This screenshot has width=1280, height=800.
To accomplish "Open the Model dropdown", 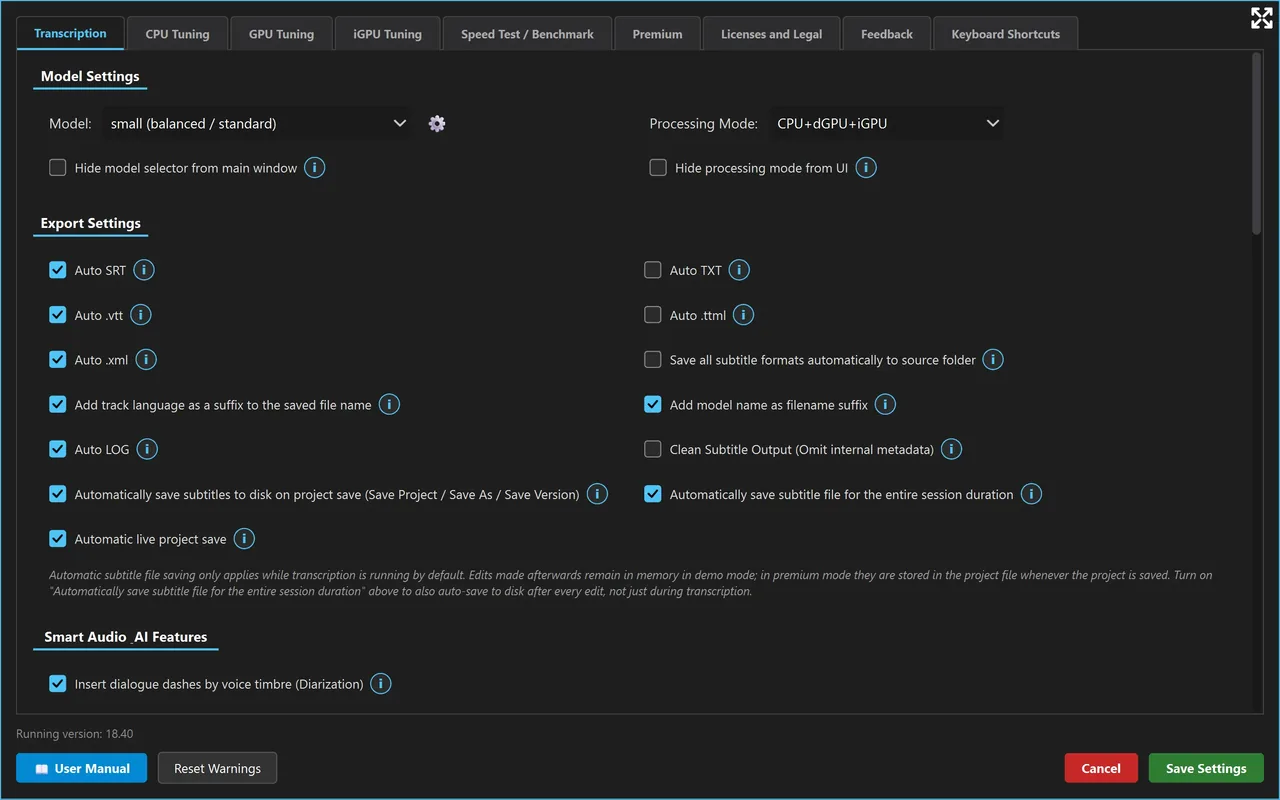I will [258, 124].
